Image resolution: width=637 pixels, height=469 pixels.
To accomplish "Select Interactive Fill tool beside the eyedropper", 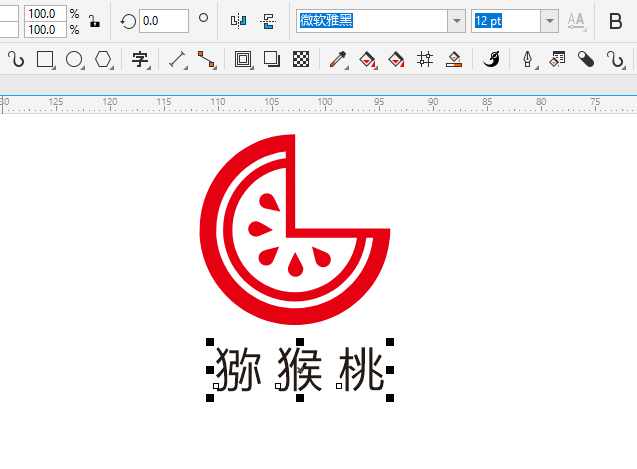I will [367, 60].
